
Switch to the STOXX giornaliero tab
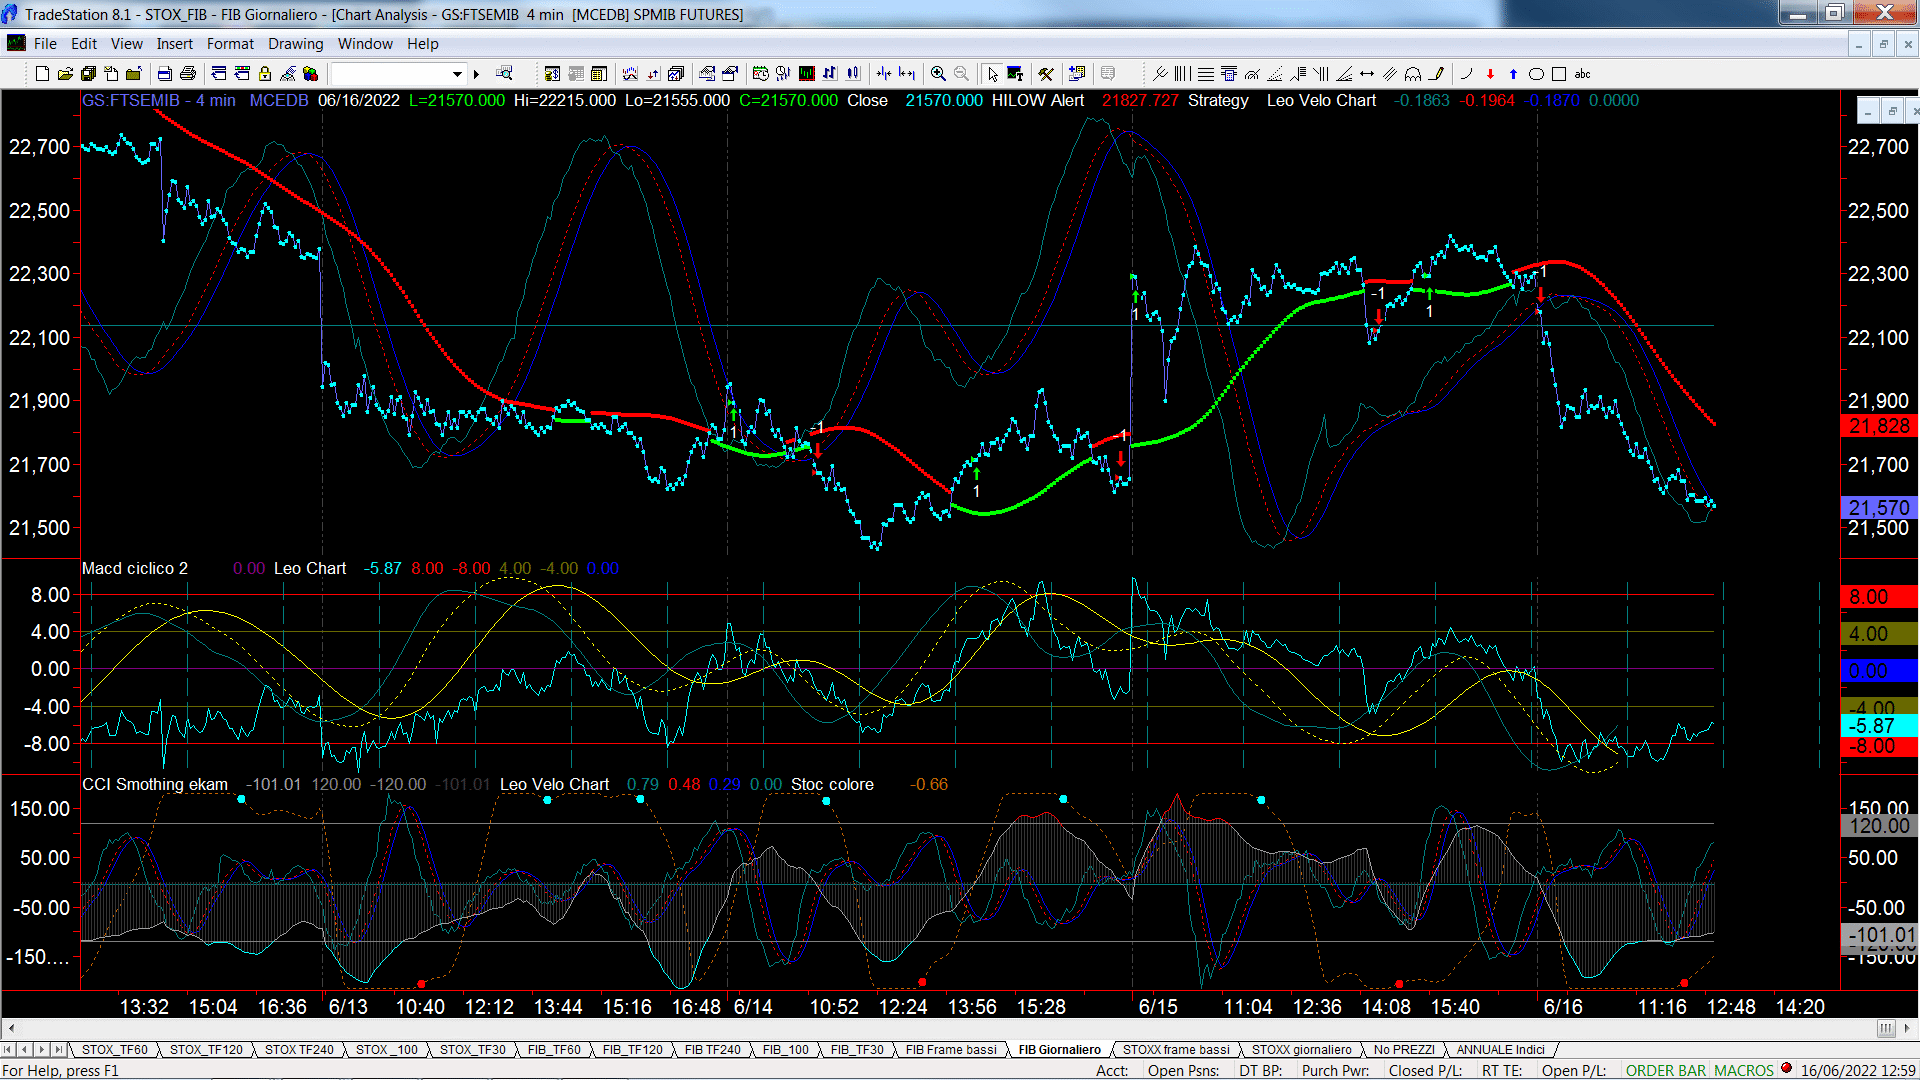point(1302,1050)
